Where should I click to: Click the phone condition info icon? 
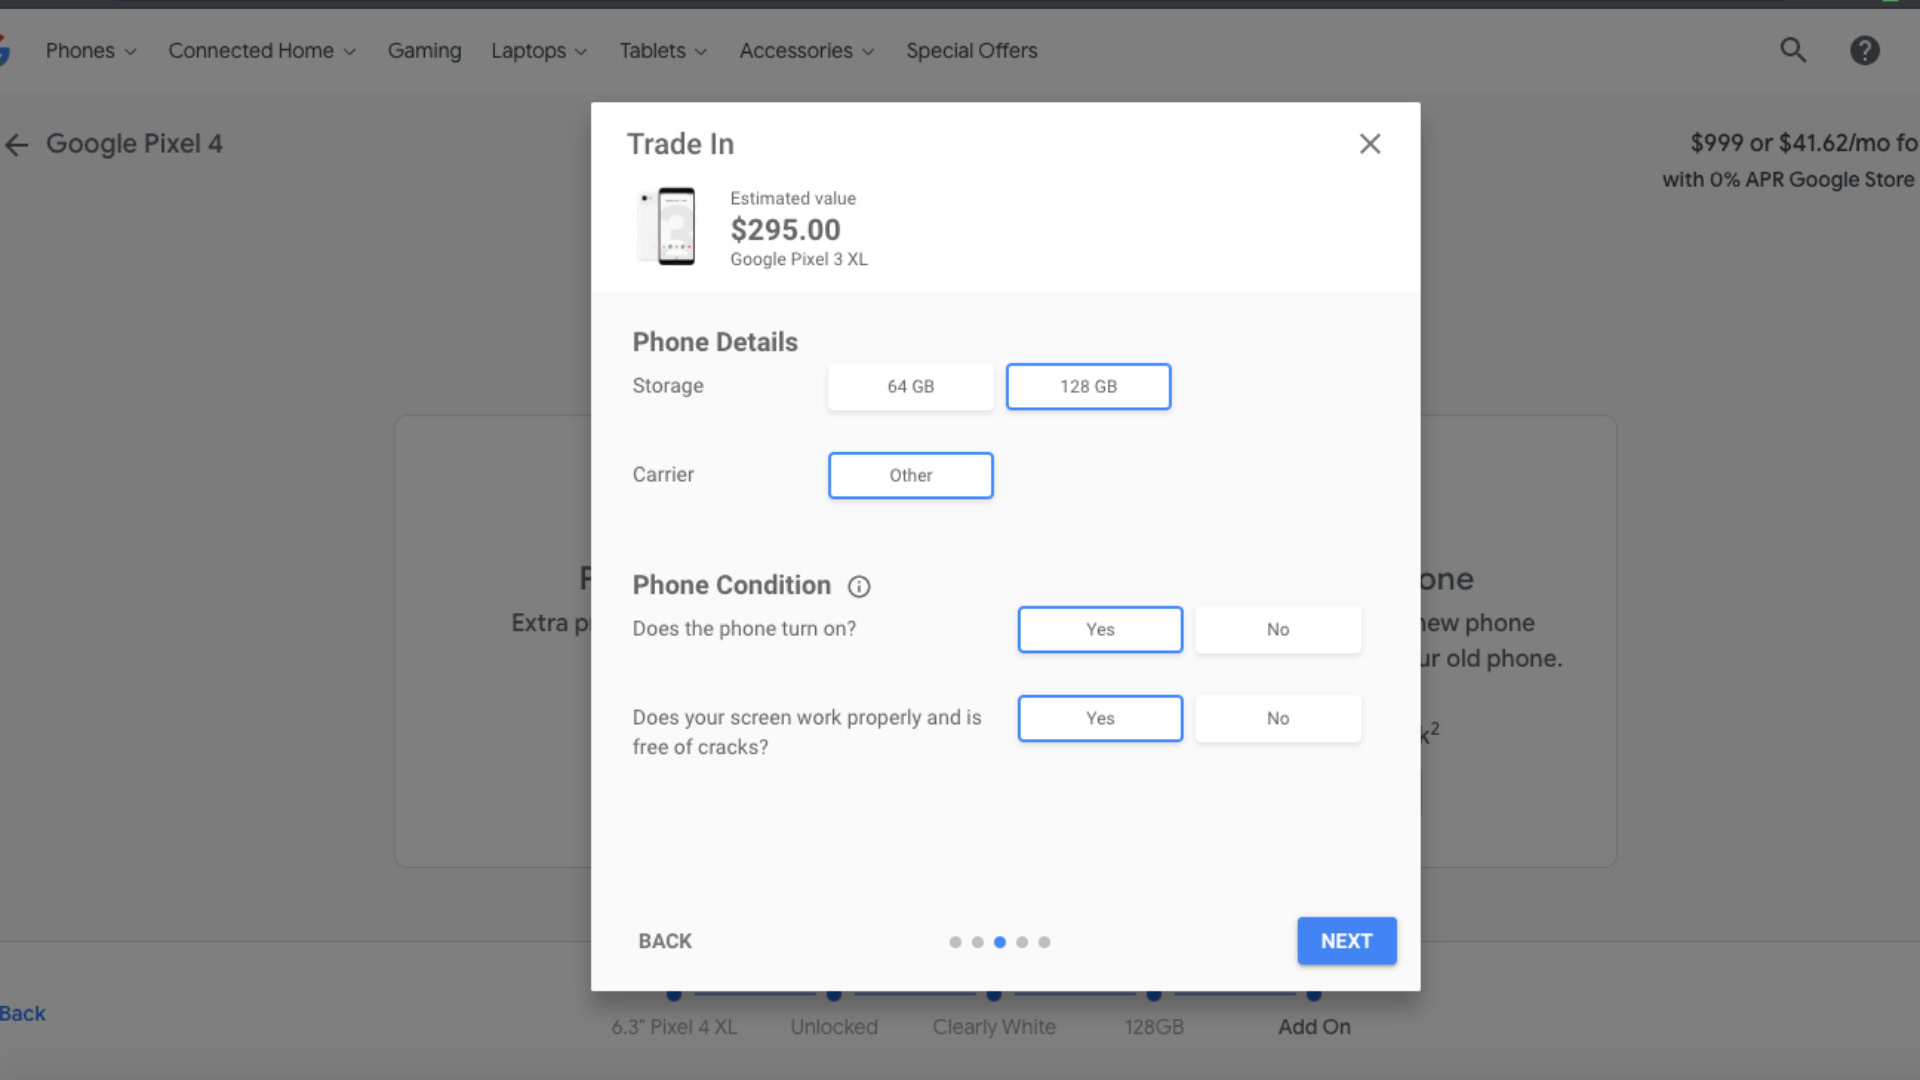coord(856,585)
